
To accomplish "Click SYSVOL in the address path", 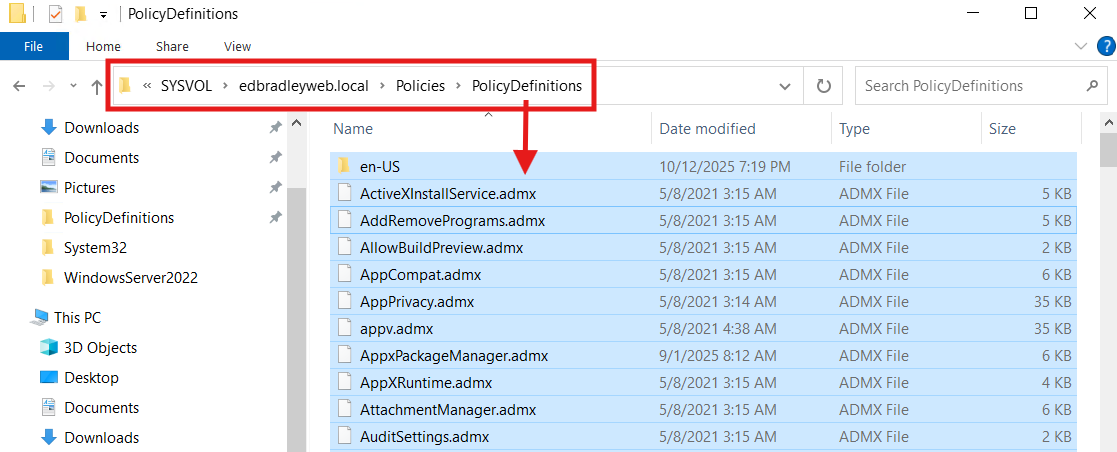I will coord(187,86).
